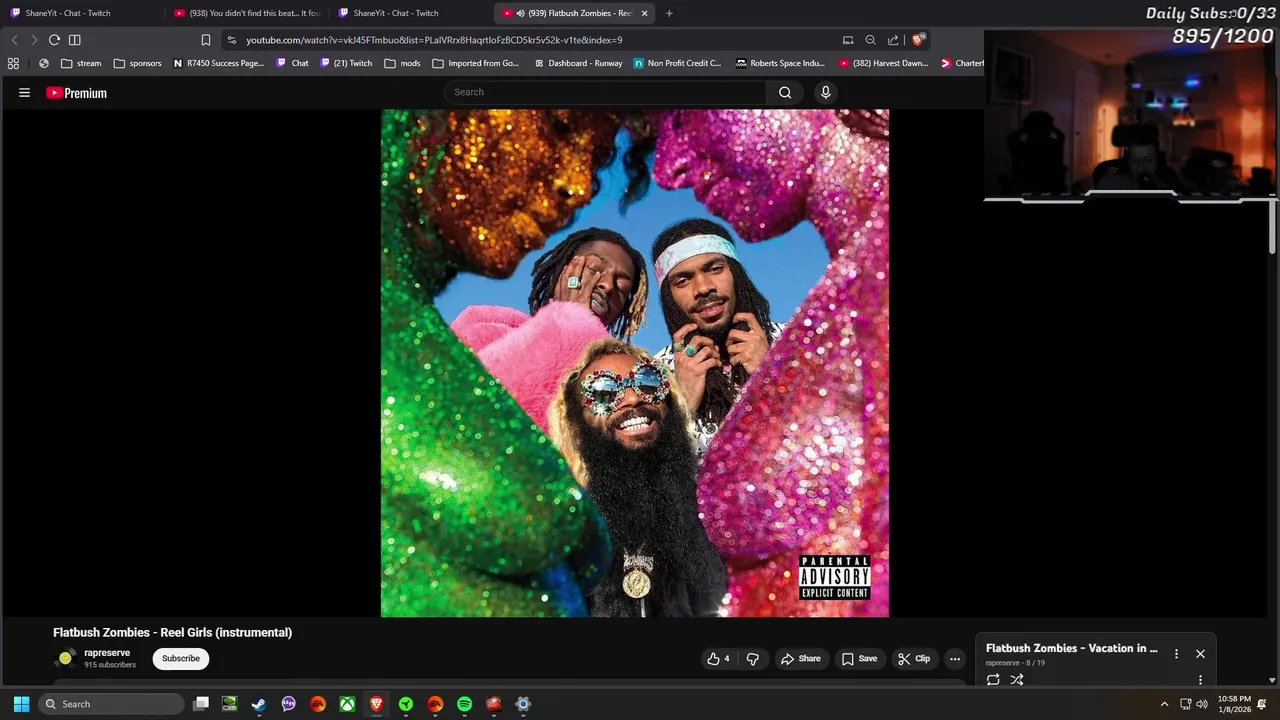
Task: Open the (21) Twitch bookmark
Action: pos(346,63)
